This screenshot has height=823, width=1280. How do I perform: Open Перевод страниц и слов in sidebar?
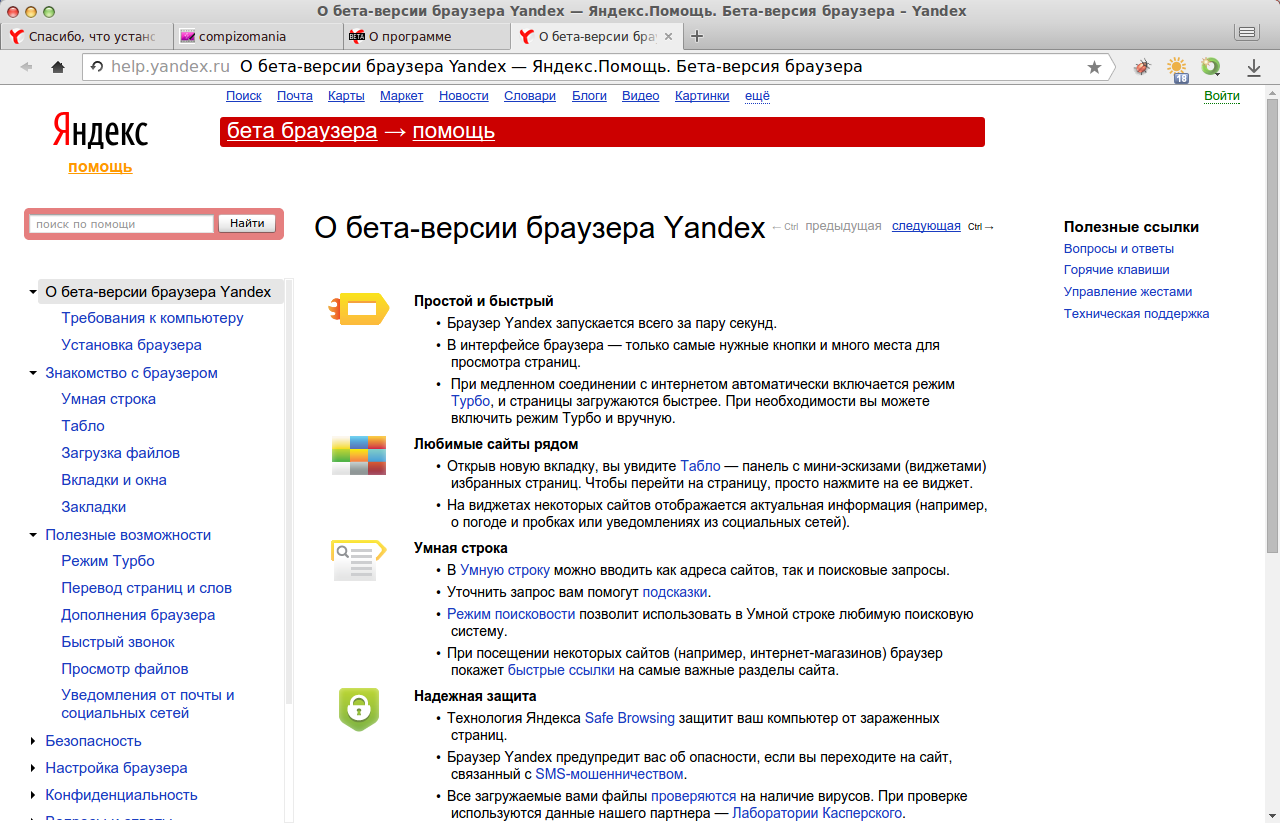pyautogui.click(x=146, y=588)
